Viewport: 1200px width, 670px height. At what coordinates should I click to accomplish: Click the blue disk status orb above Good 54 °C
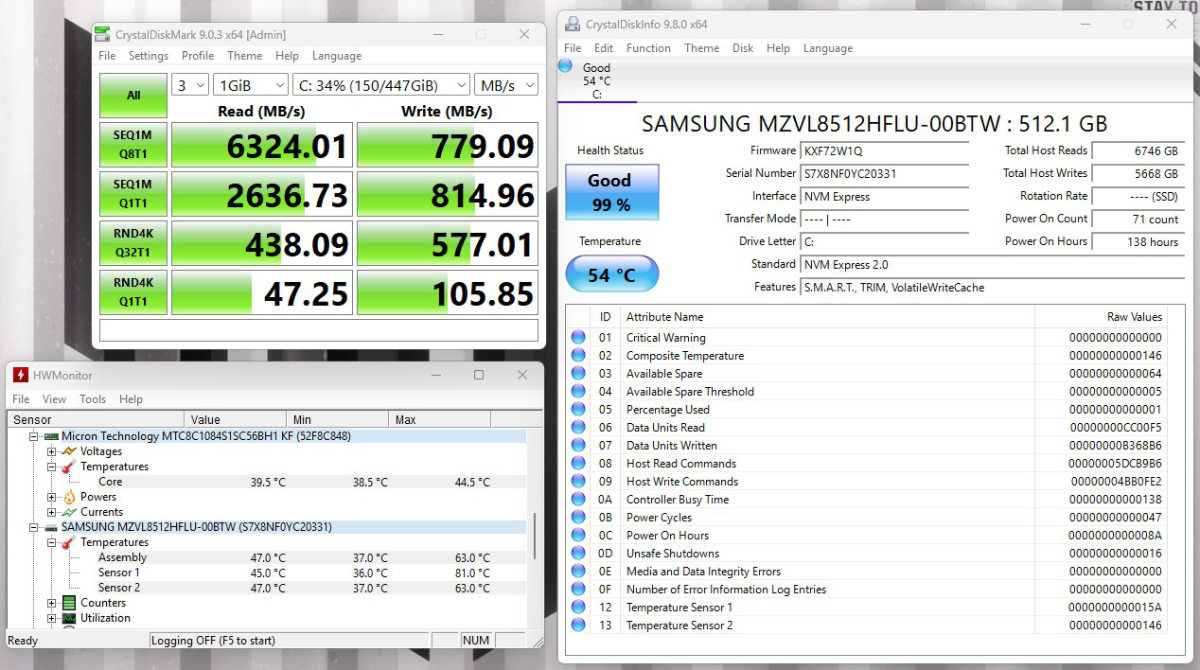pyautogui.click(x=566, y=66)
